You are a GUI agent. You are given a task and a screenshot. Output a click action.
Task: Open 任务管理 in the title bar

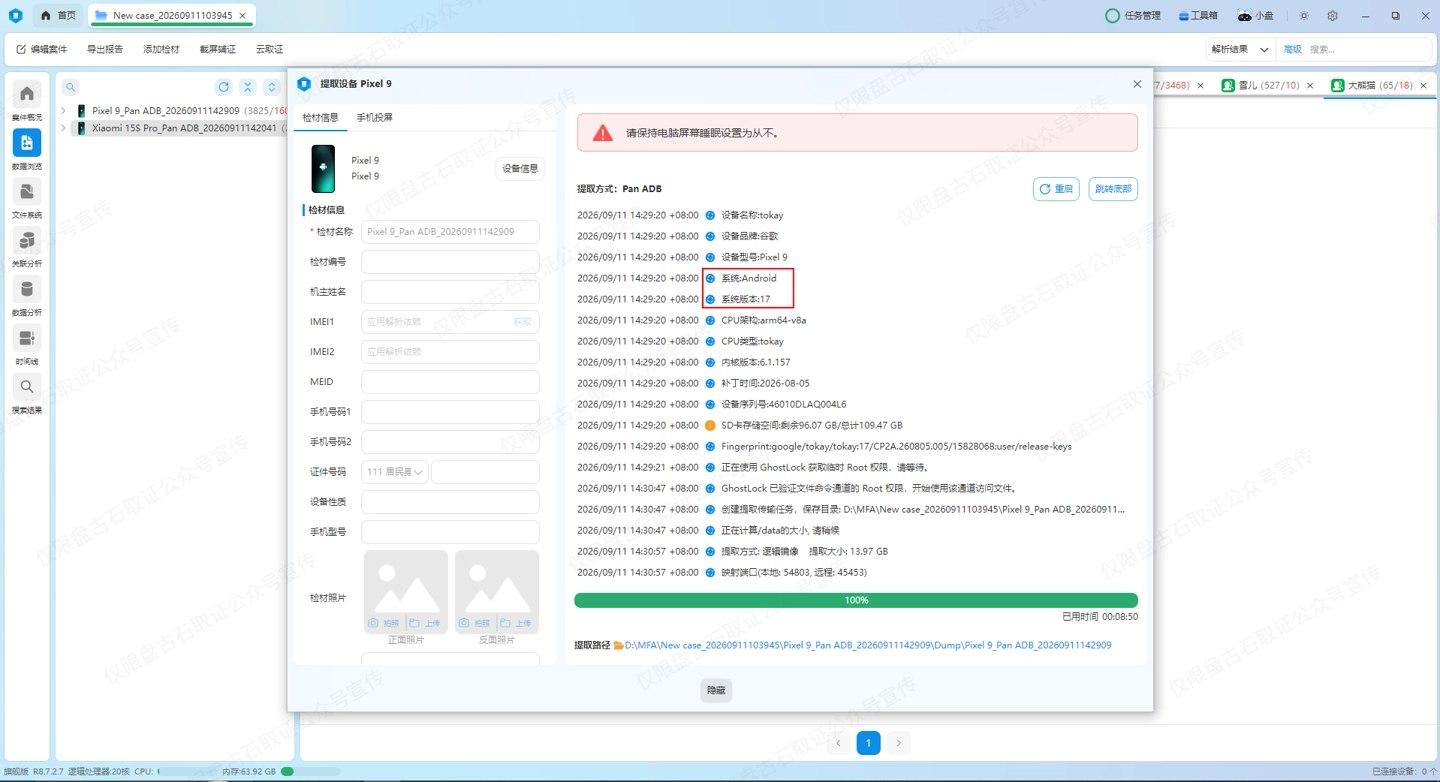pos(1133,16)
